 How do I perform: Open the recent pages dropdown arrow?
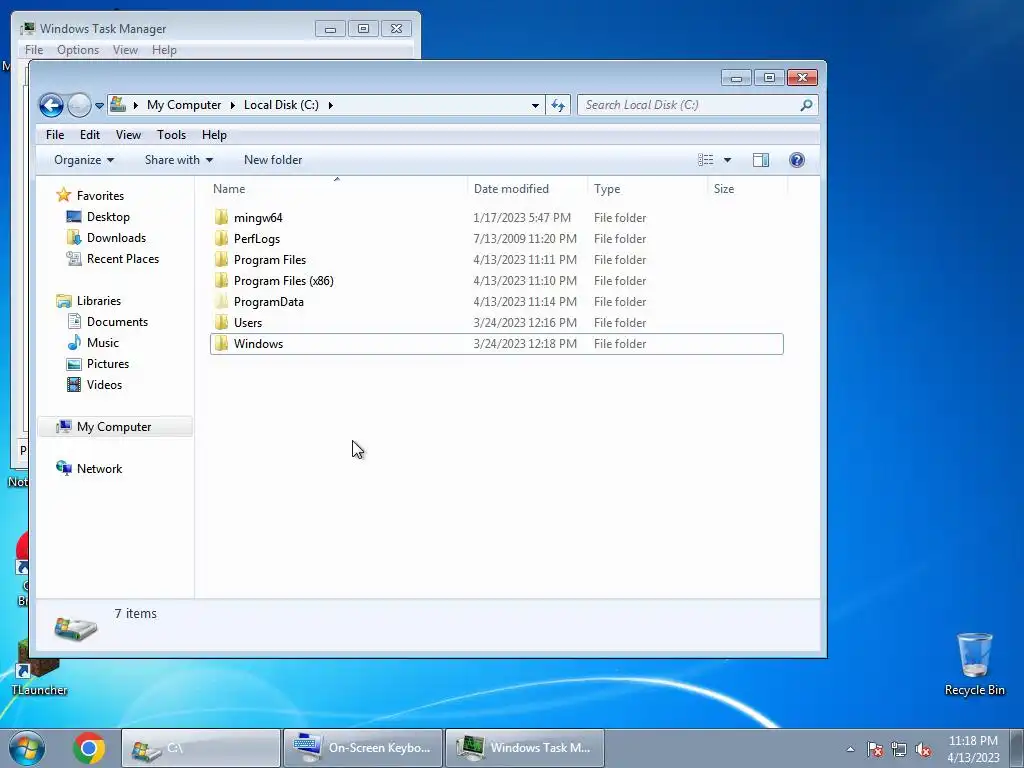(x=99, y=105)
